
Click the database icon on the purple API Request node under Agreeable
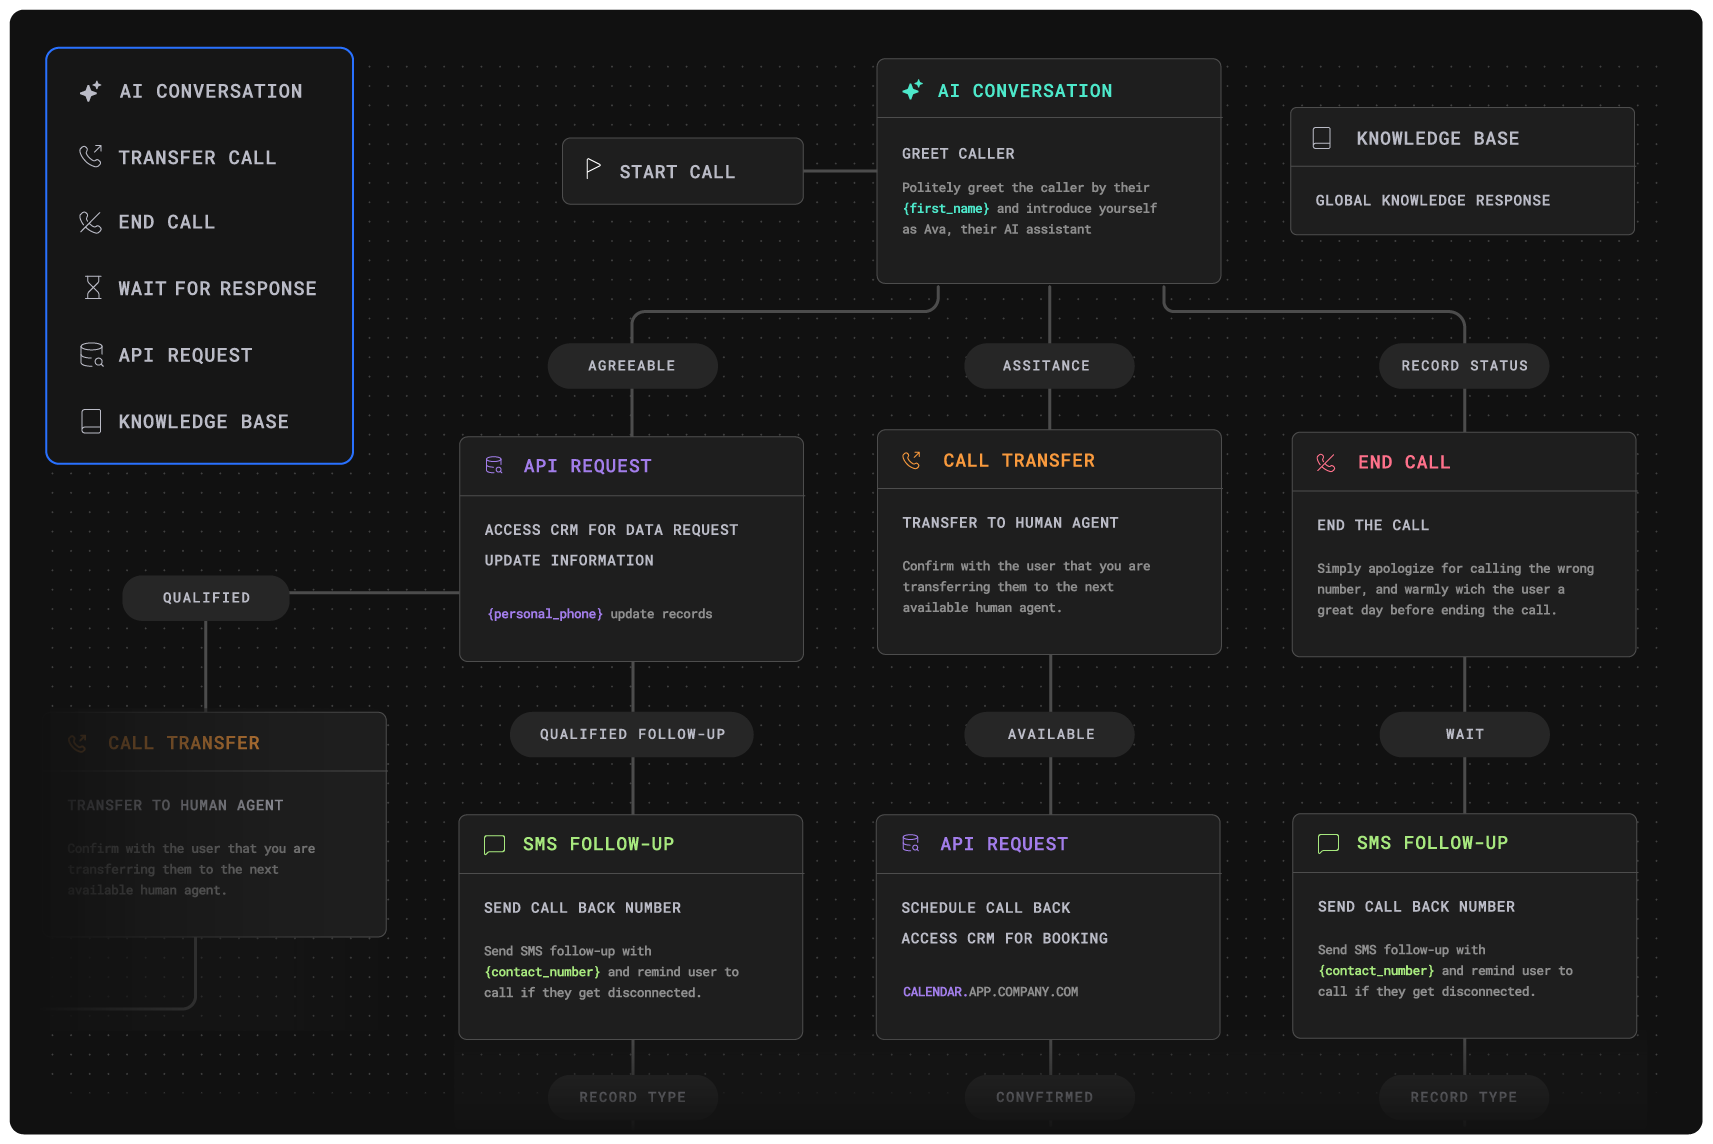[494, 465]
